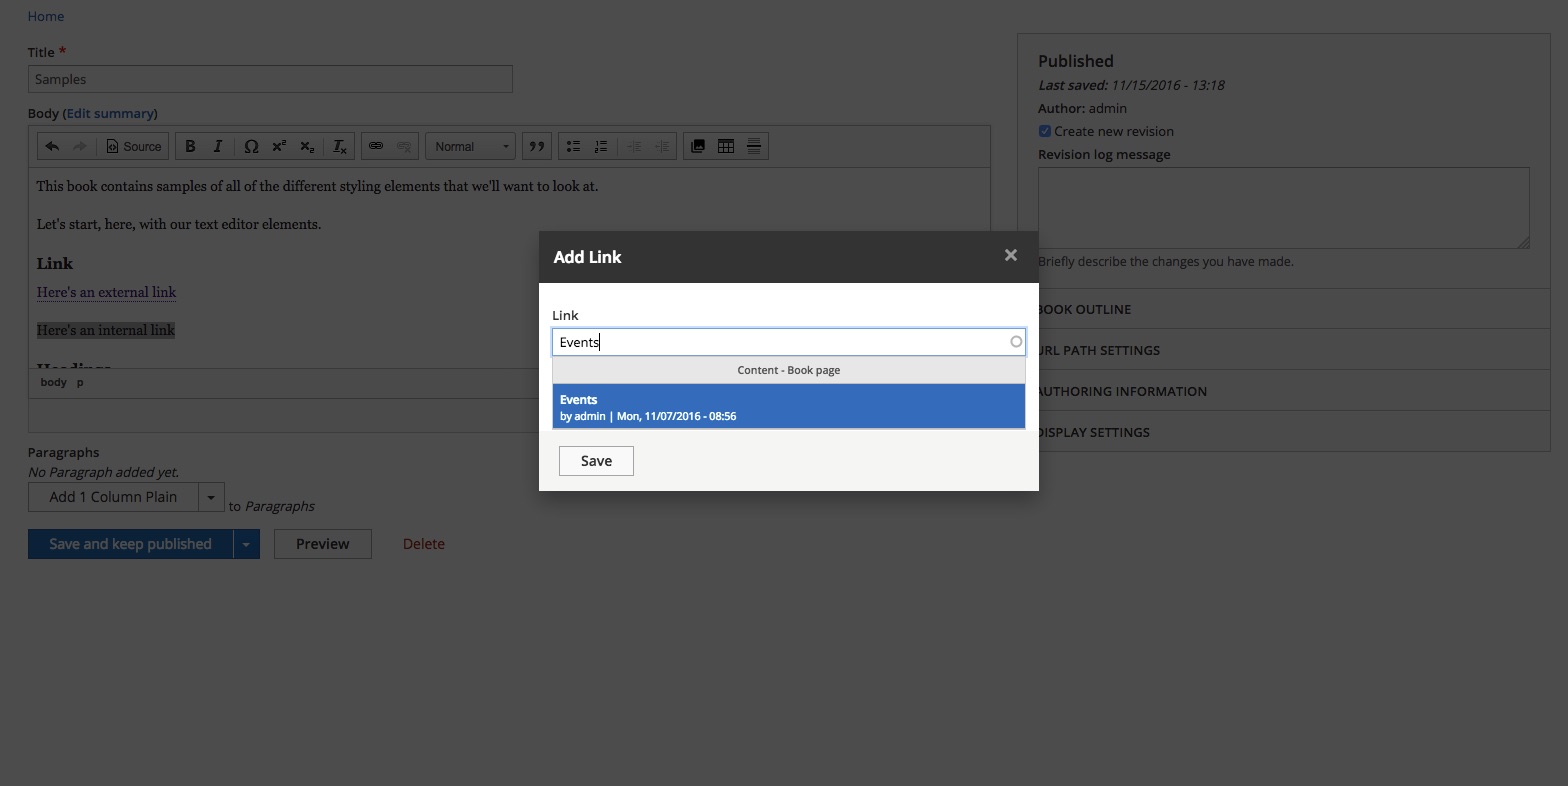Open the Save and keep published dropdown arrow

coord(246,544)
